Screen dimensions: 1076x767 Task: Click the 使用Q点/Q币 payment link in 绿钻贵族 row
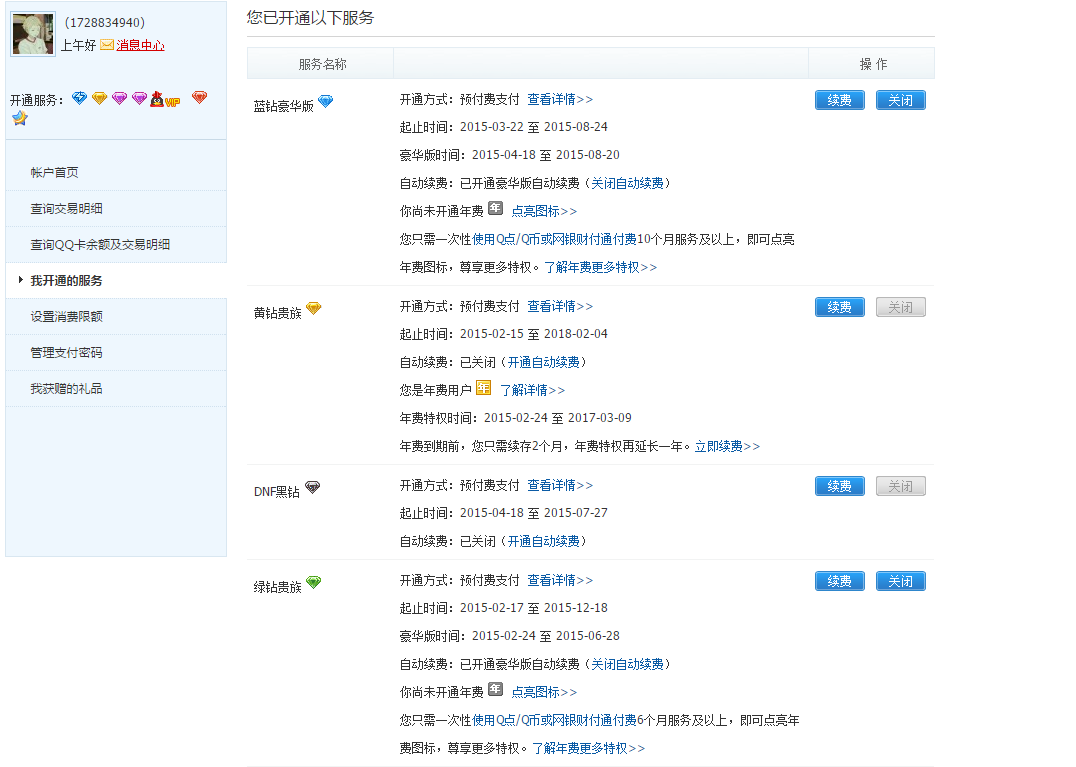[x=554, y=720]
